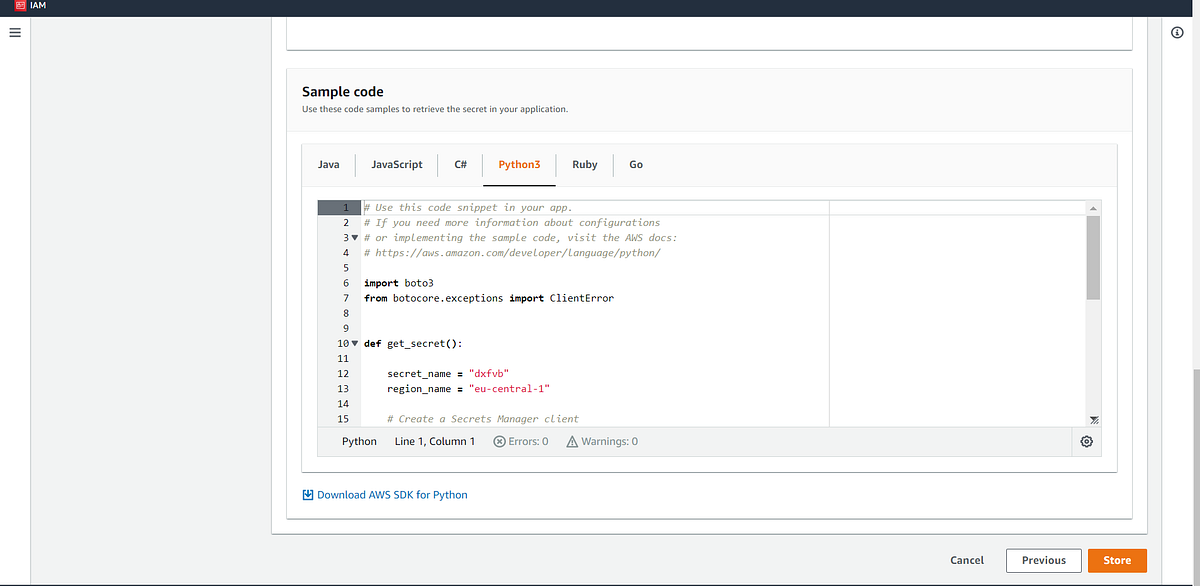
Task: Collapse the get_secret function fold on line 10
Action: click(x=354, y=343)
